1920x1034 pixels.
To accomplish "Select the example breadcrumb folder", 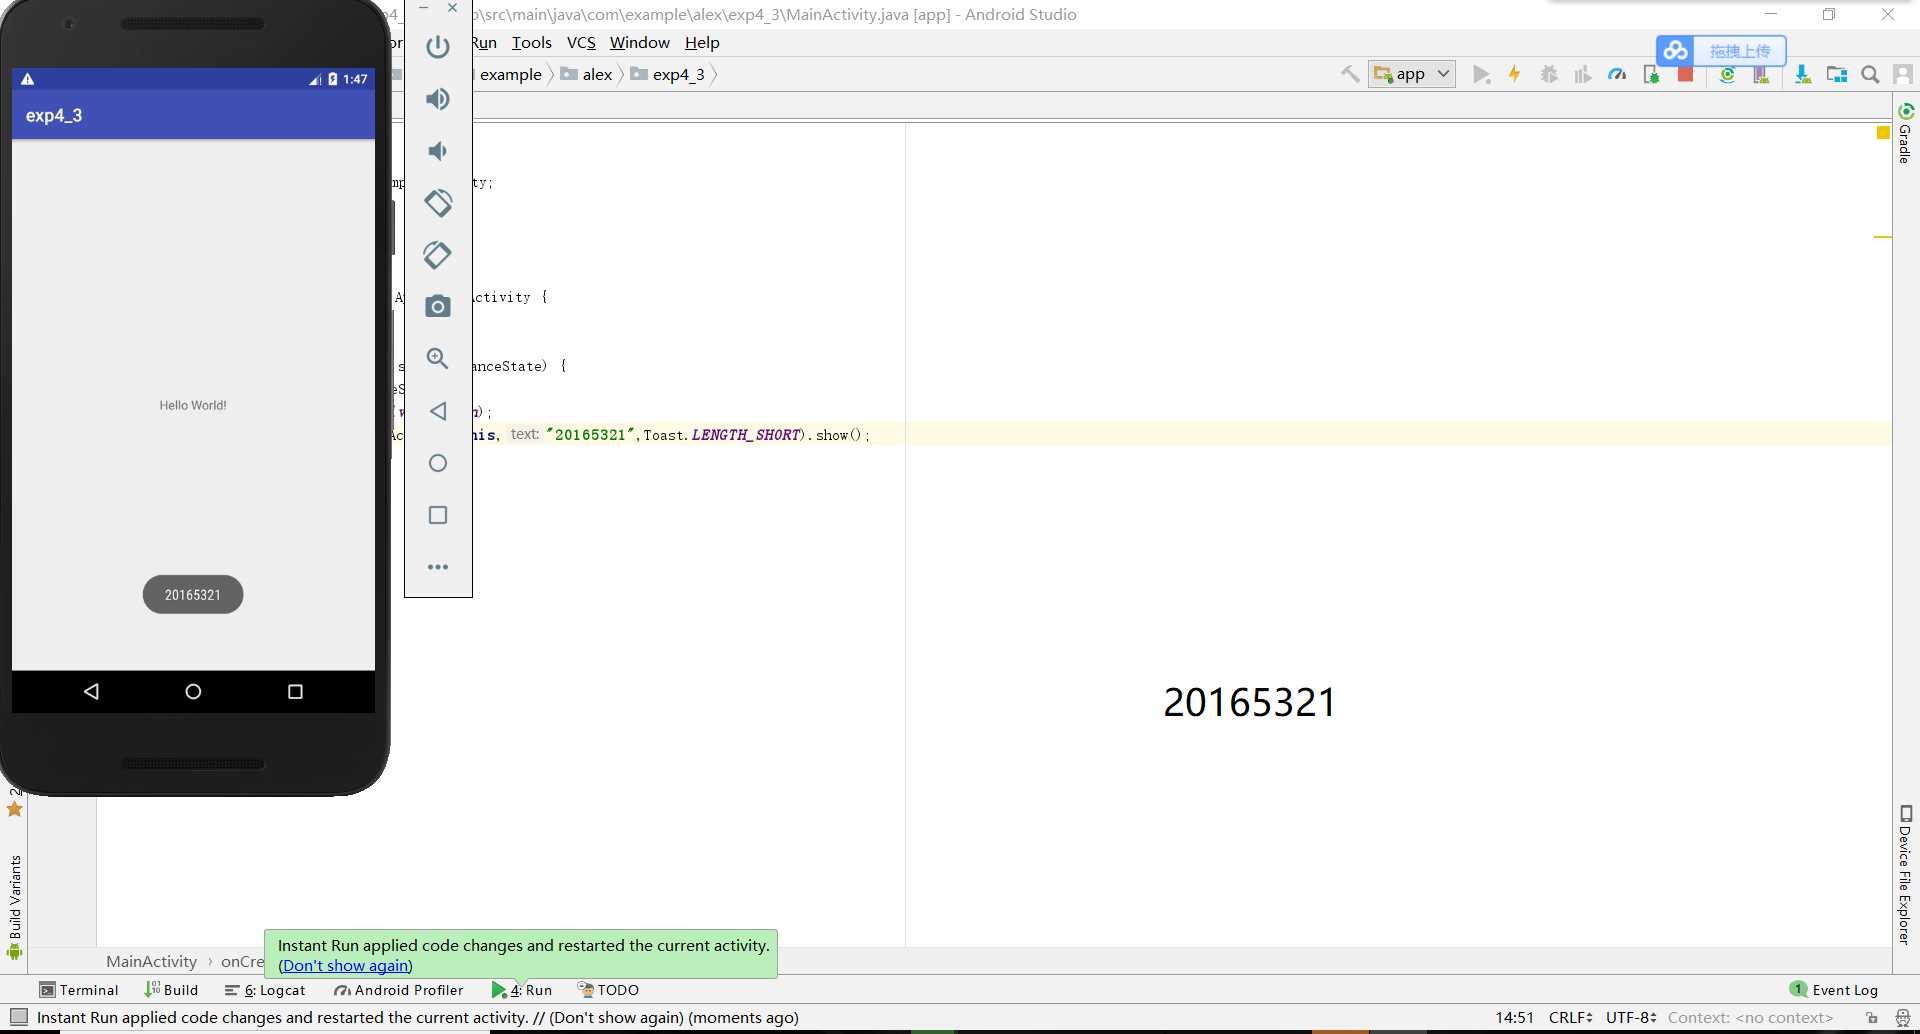I will coord(510,74).
